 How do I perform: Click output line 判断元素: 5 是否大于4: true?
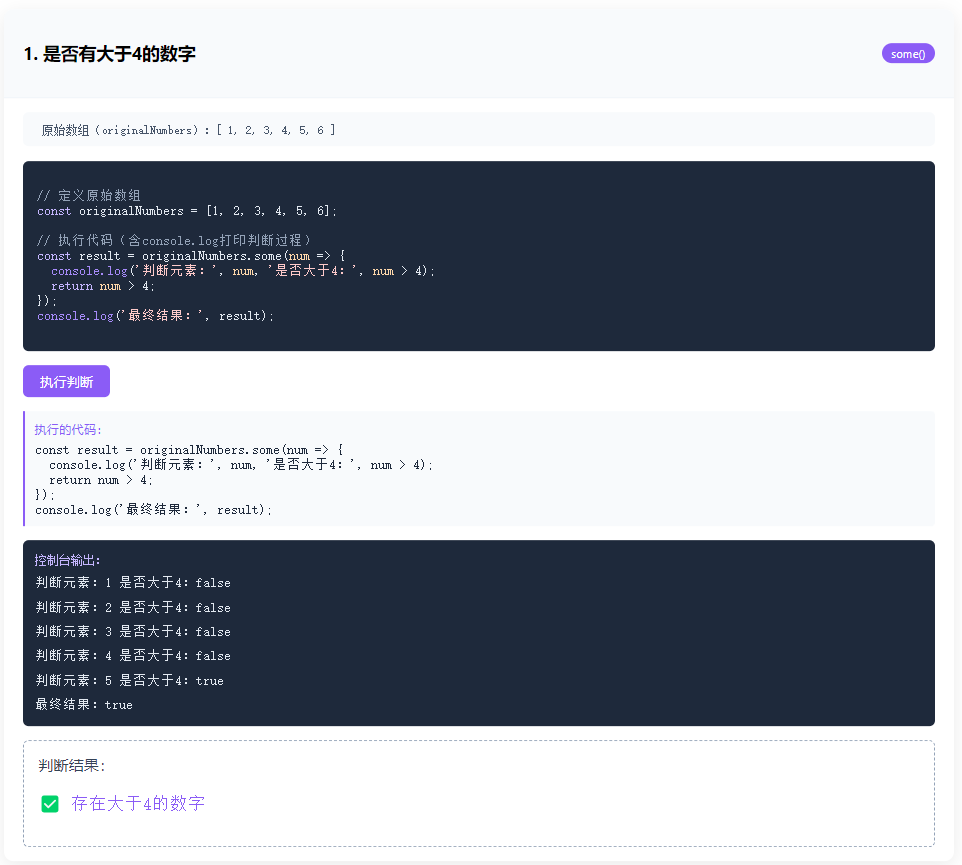click(x=129, y=680)
